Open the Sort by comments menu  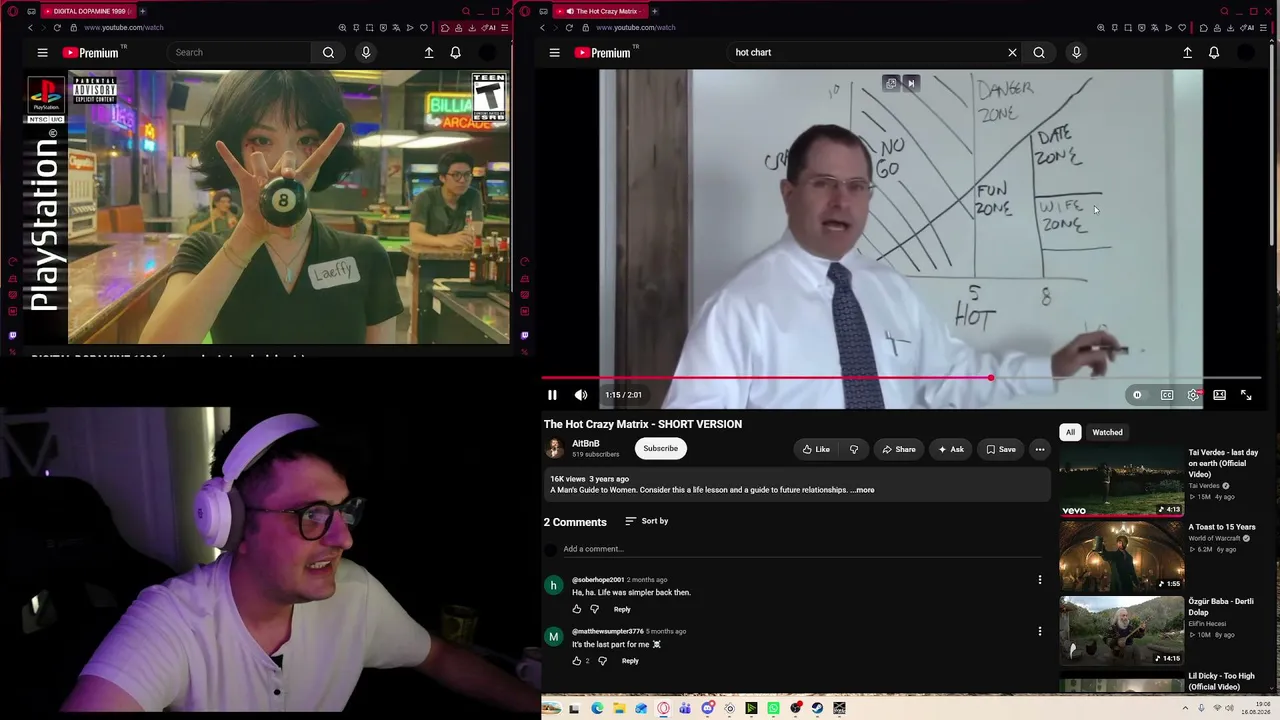click(646, 521)
